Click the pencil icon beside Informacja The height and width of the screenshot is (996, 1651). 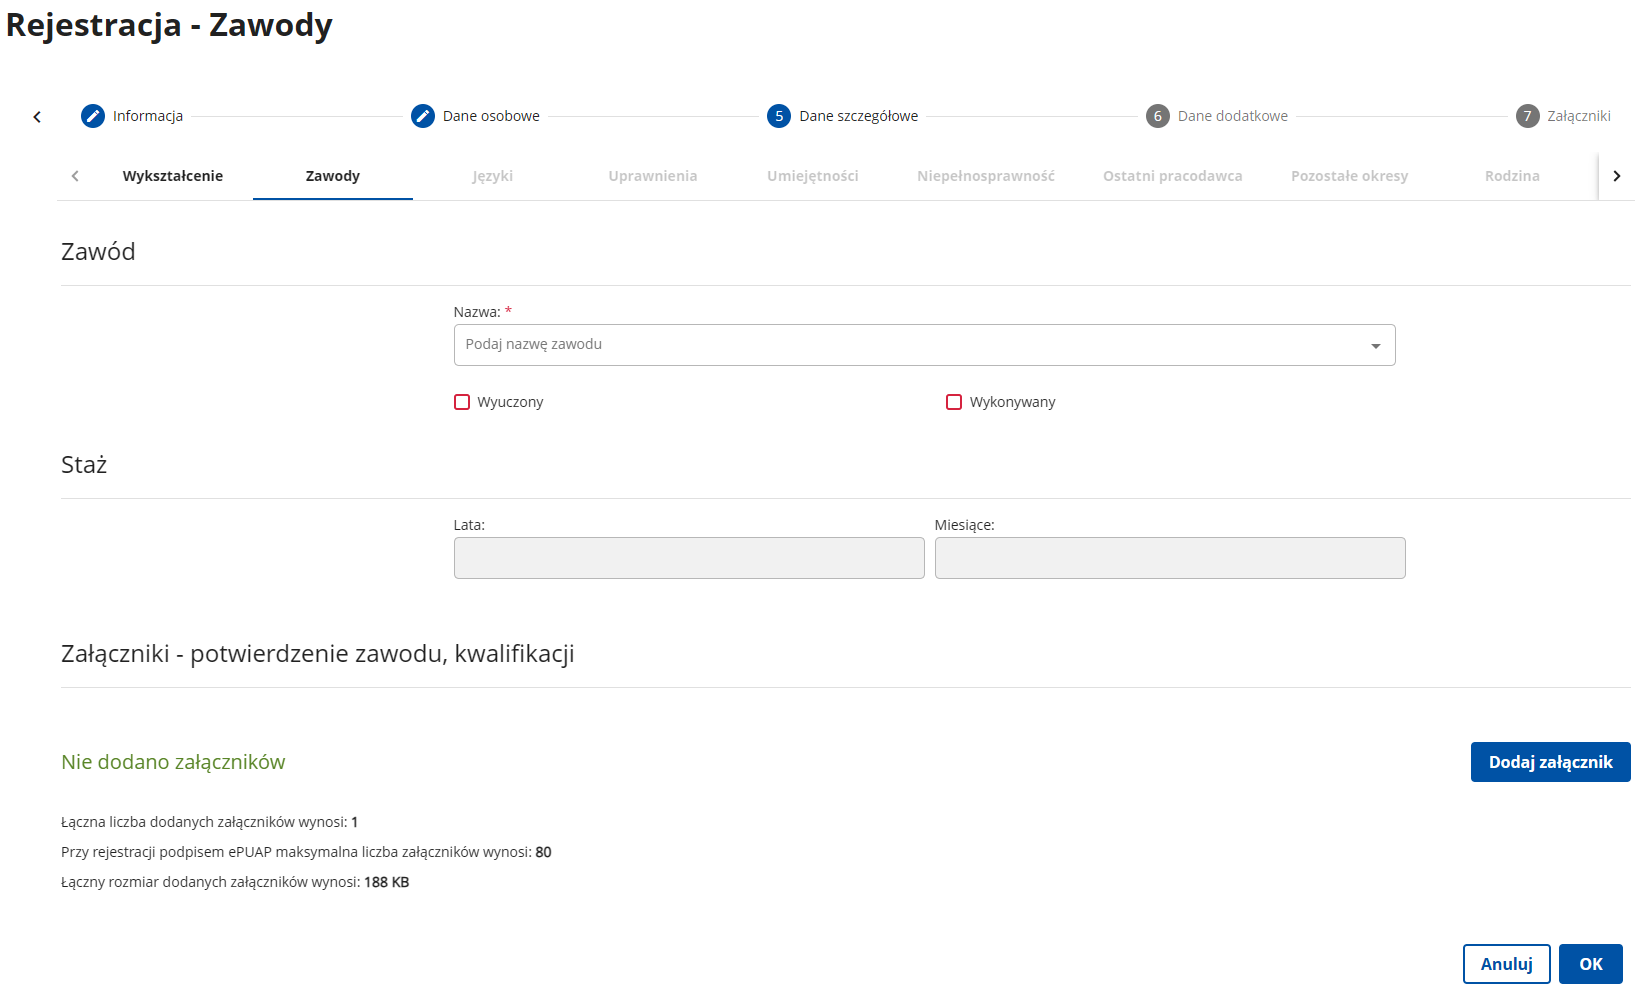click(x=93, y=116)
